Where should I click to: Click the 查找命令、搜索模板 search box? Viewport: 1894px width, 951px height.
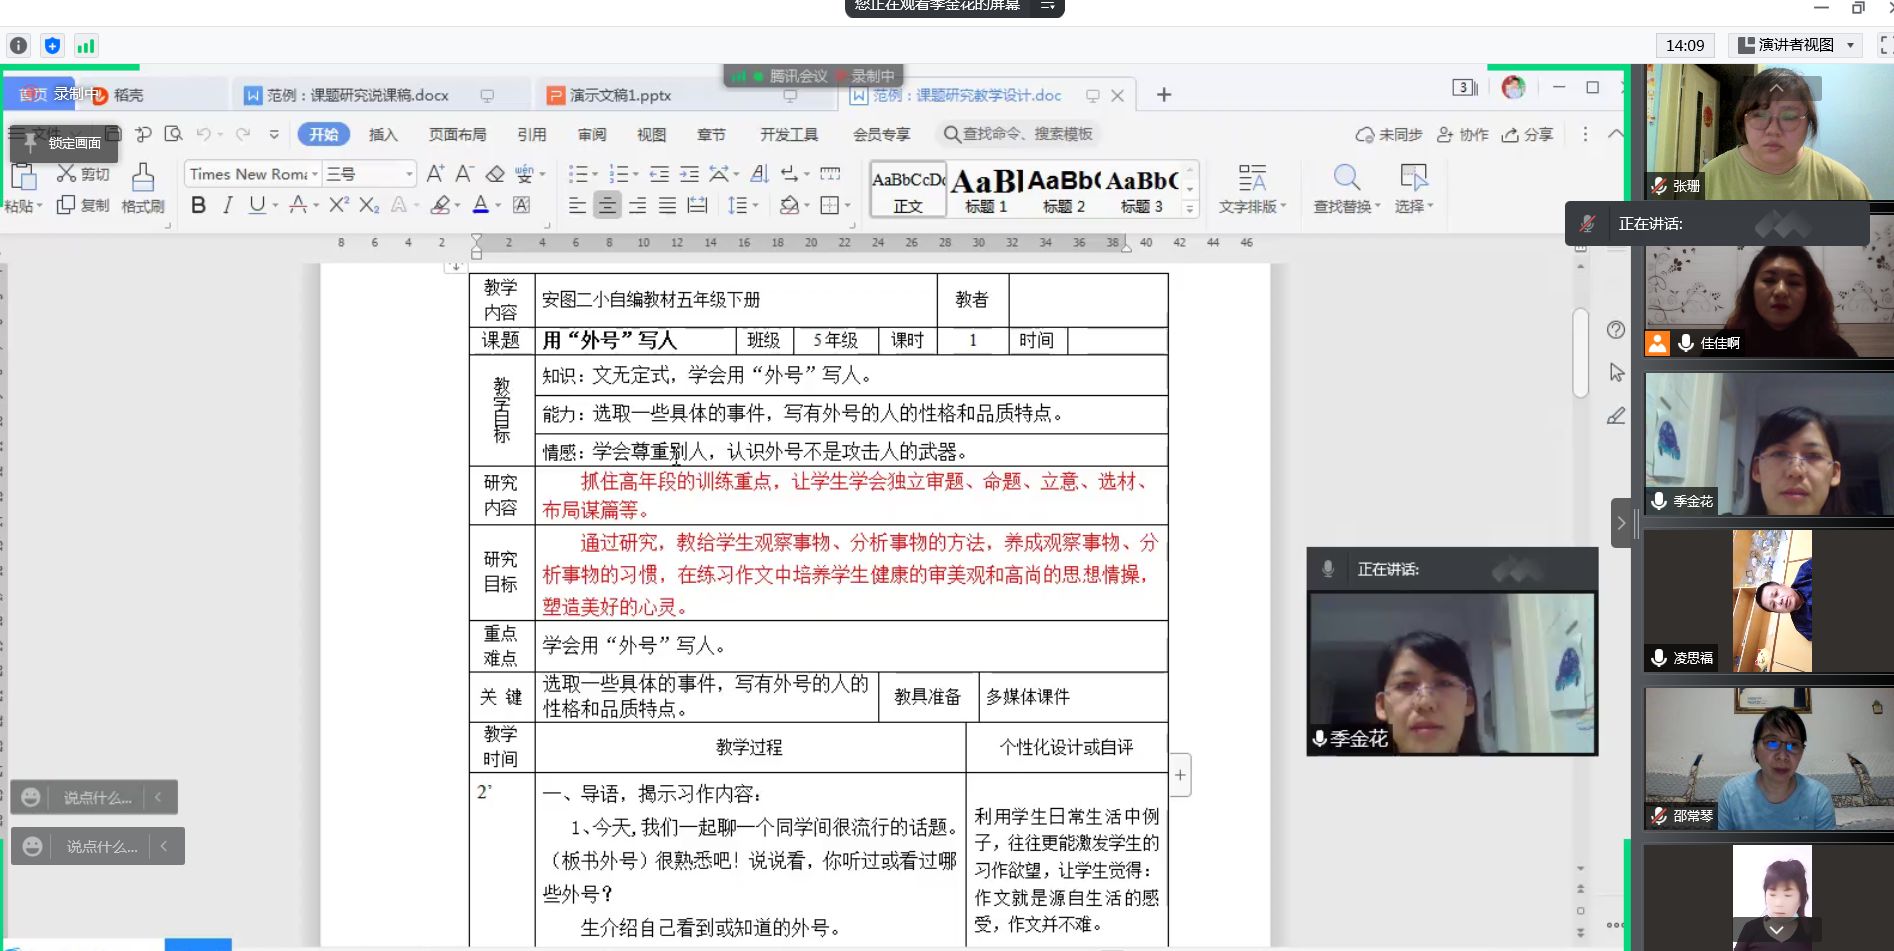1020,134
